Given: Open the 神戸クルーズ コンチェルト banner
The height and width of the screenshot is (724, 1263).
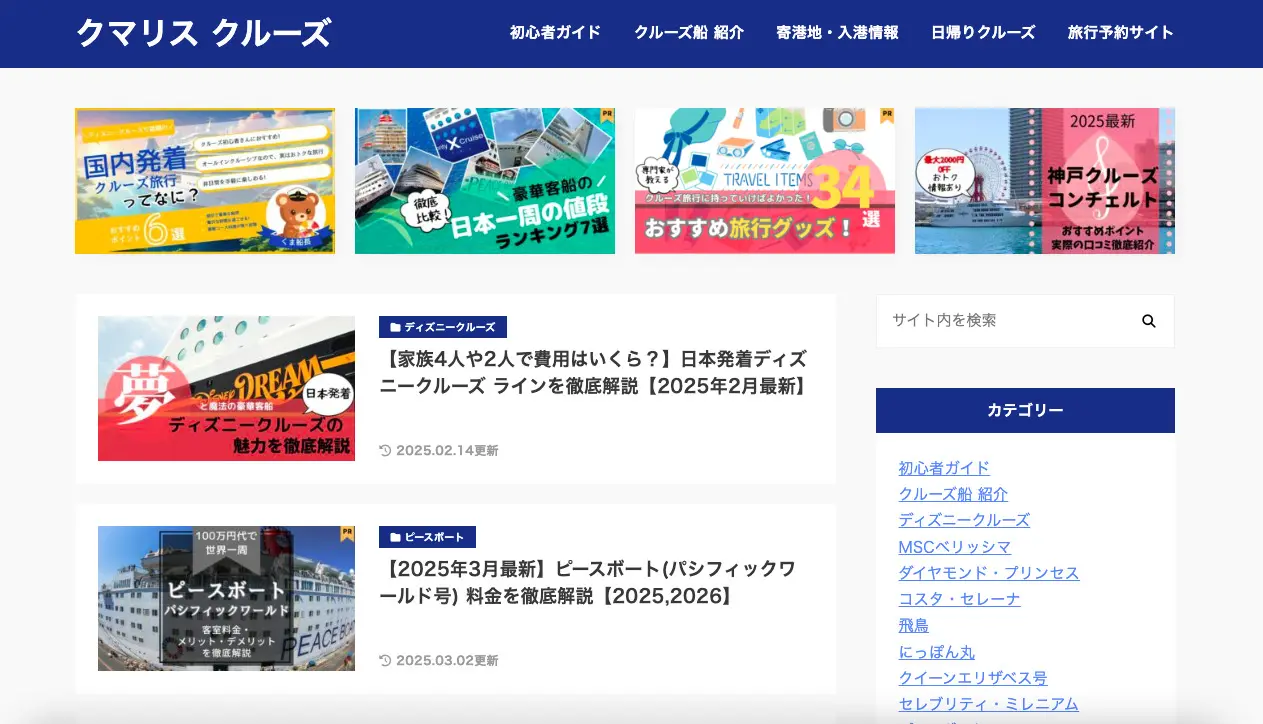Looking at the screenshot, I should [1045, 181].
